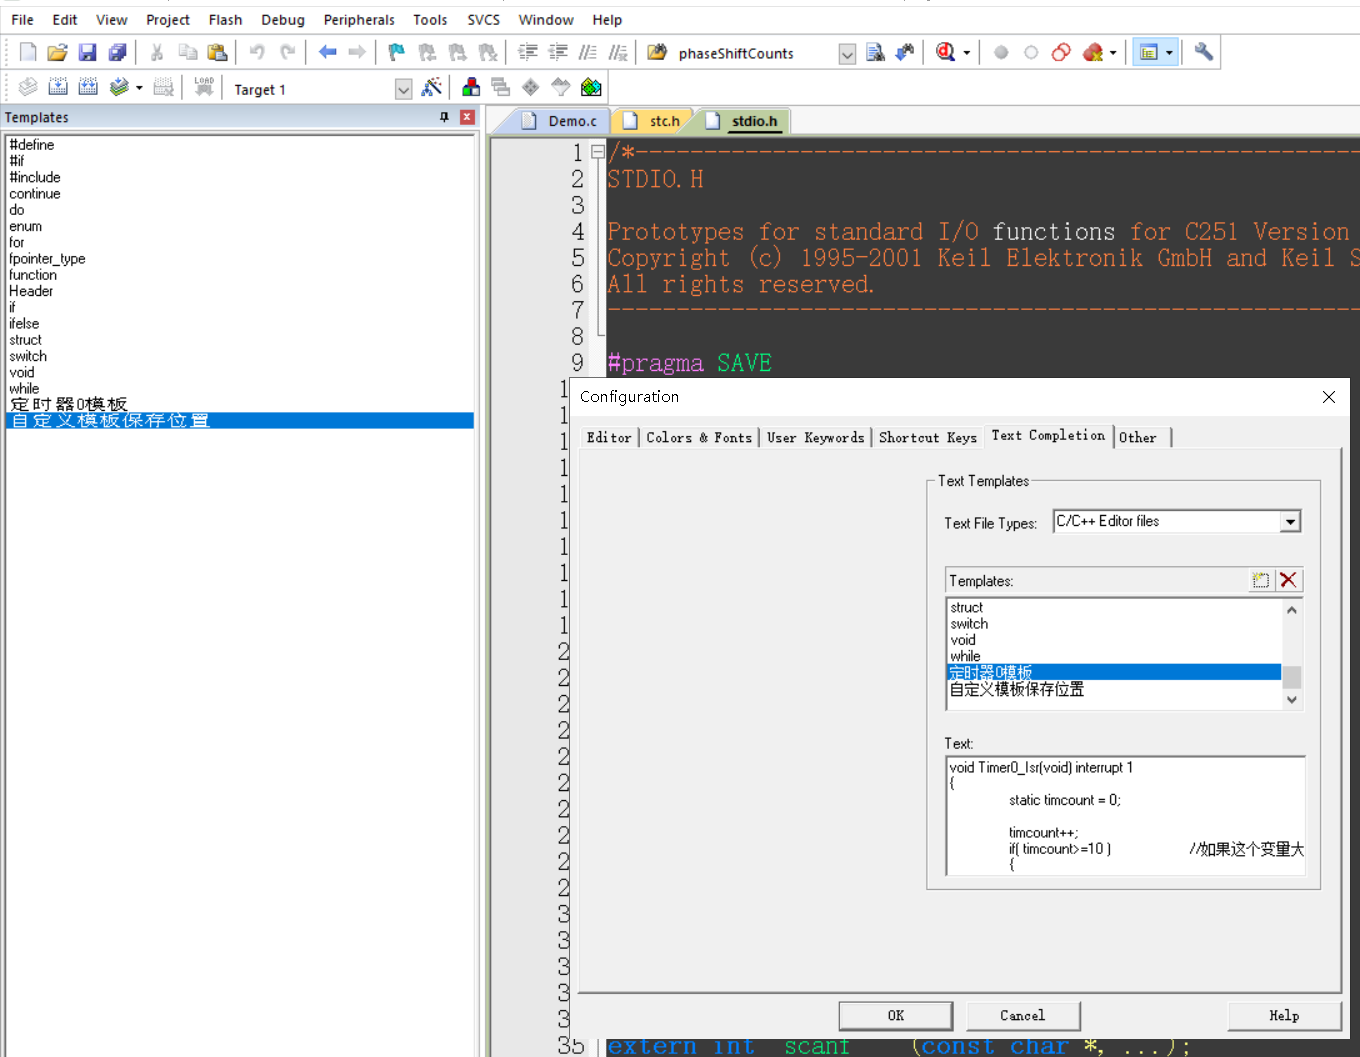The height and width of the screenshot is (1057, 1360).
Task: Expand the translate file dropdown arrow
Action: [139, 88]
